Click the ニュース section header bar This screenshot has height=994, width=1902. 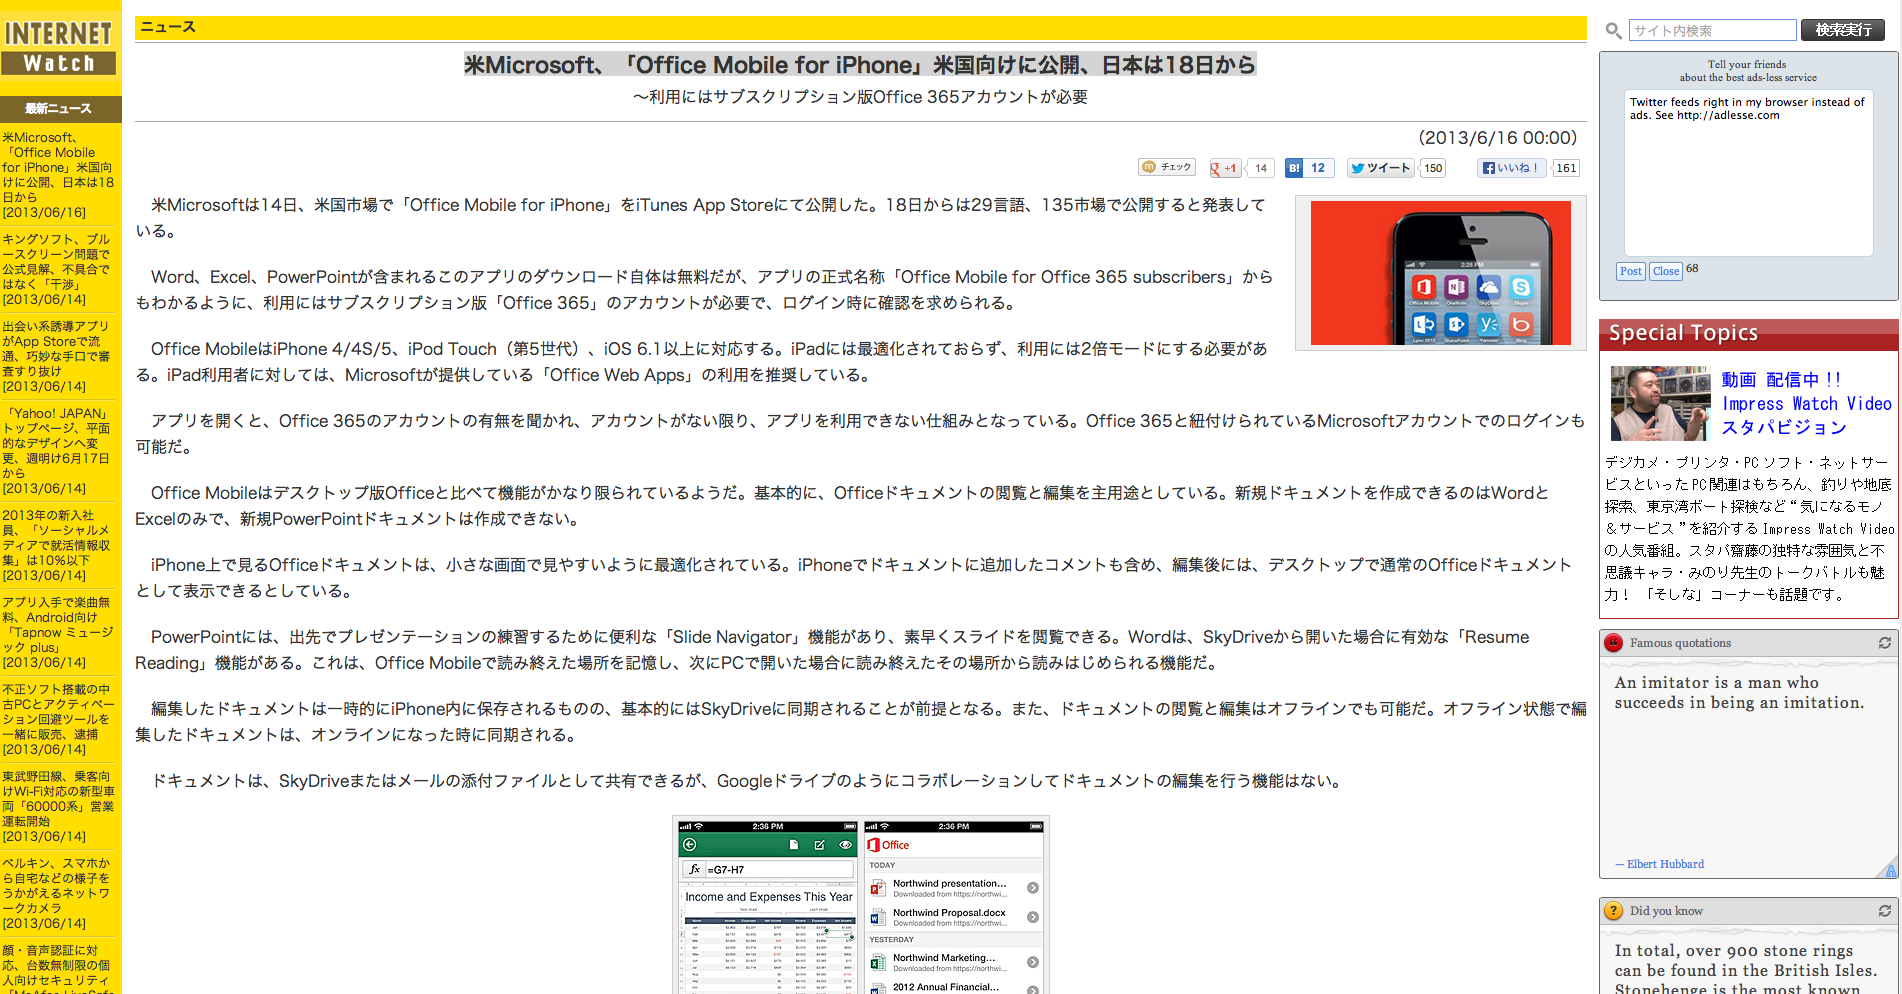[x=166, y=28]
